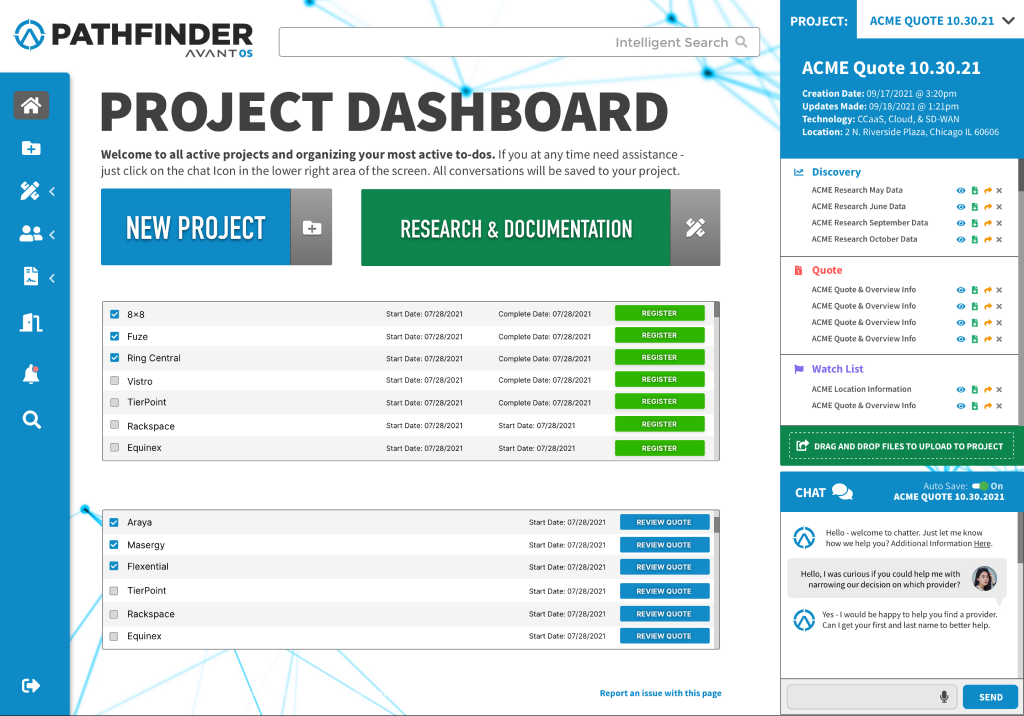Share ACME Research June Data
The width and height of the screenshot is (1024, 716).
[x=987, y=207]
